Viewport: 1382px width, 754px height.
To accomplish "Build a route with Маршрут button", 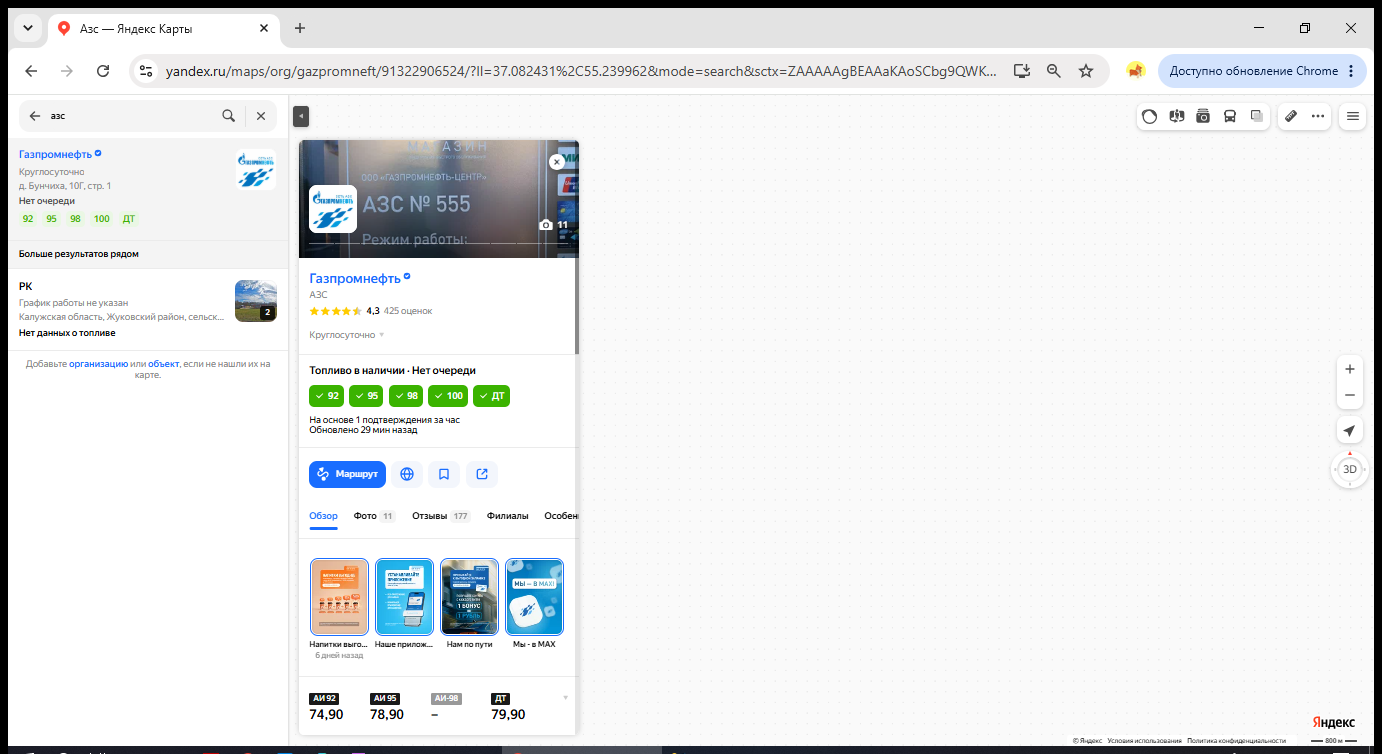I will point(348,474).
